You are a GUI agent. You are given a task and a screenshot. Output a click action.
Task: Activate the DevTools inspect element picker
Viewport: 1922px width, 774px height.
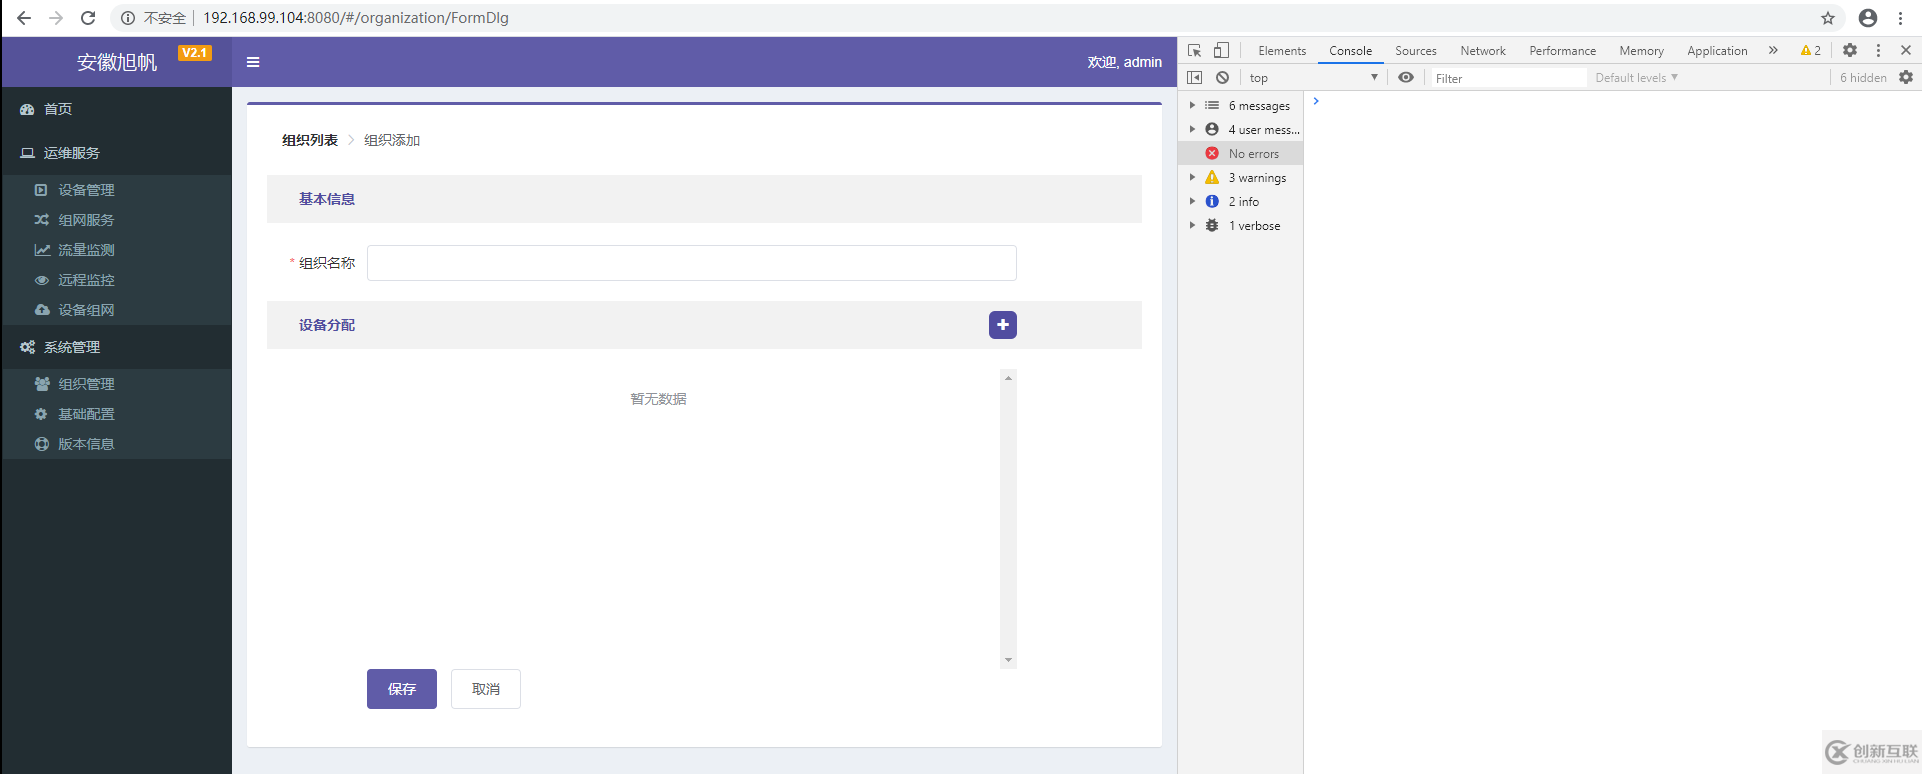[x=1194, y=50]
